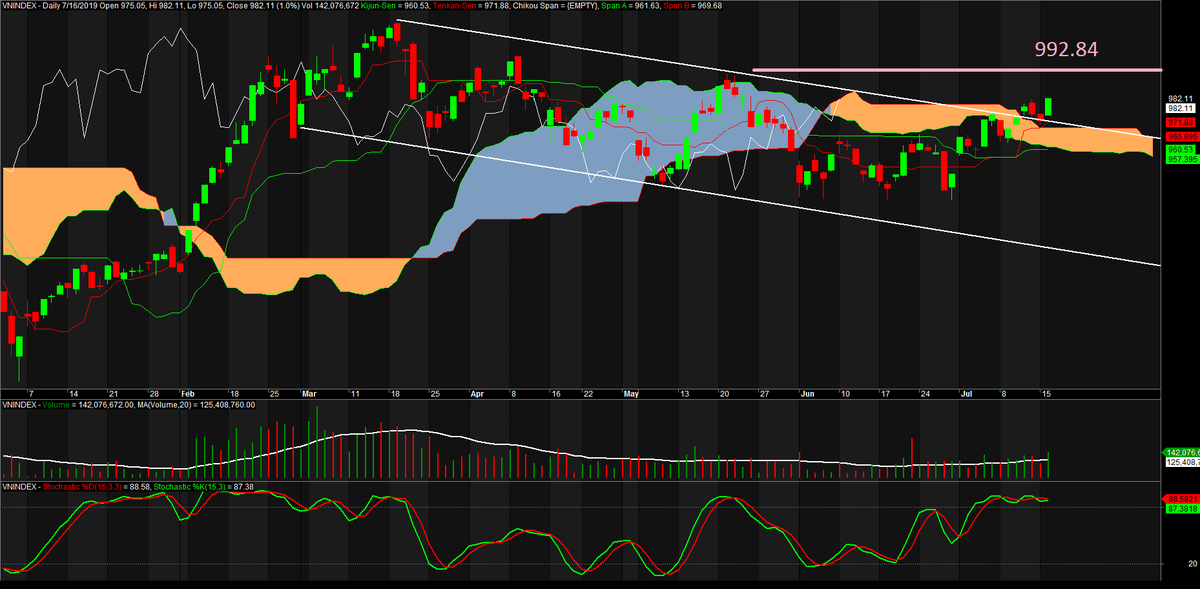Click the red 971.88 price axis tag
Image resolution: width=1200 pixels, height=589 pixels.
click(x=1180, y=121)
